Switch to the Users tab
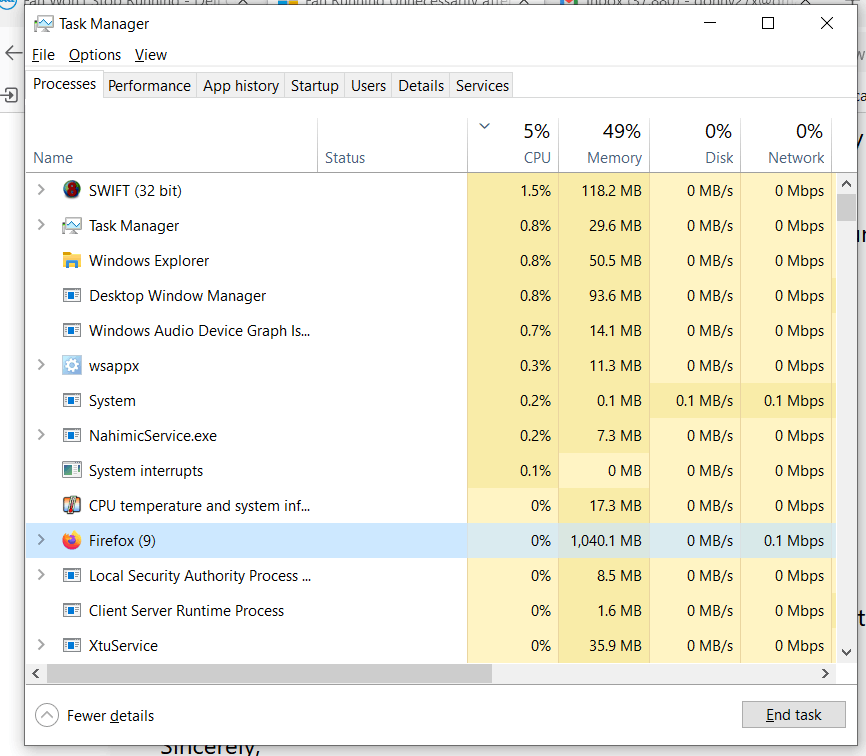This screenshot has height=756, width=866. tap(368, 86)
